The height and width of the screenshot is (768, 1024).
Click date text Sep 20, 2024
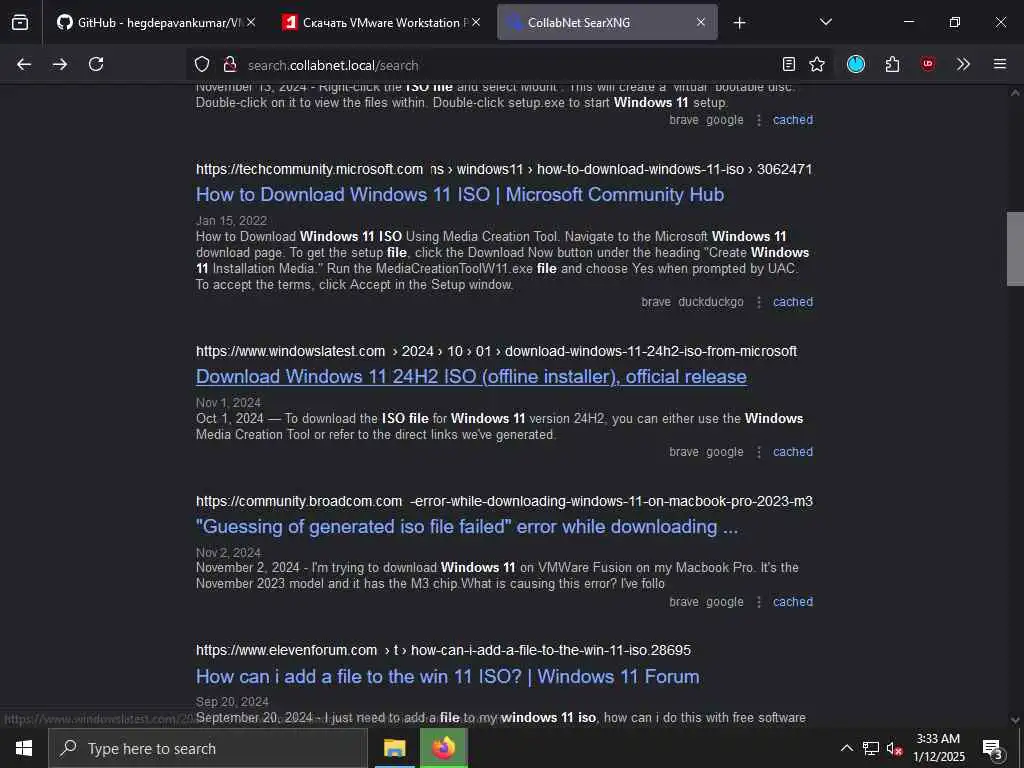click(232, 702)
